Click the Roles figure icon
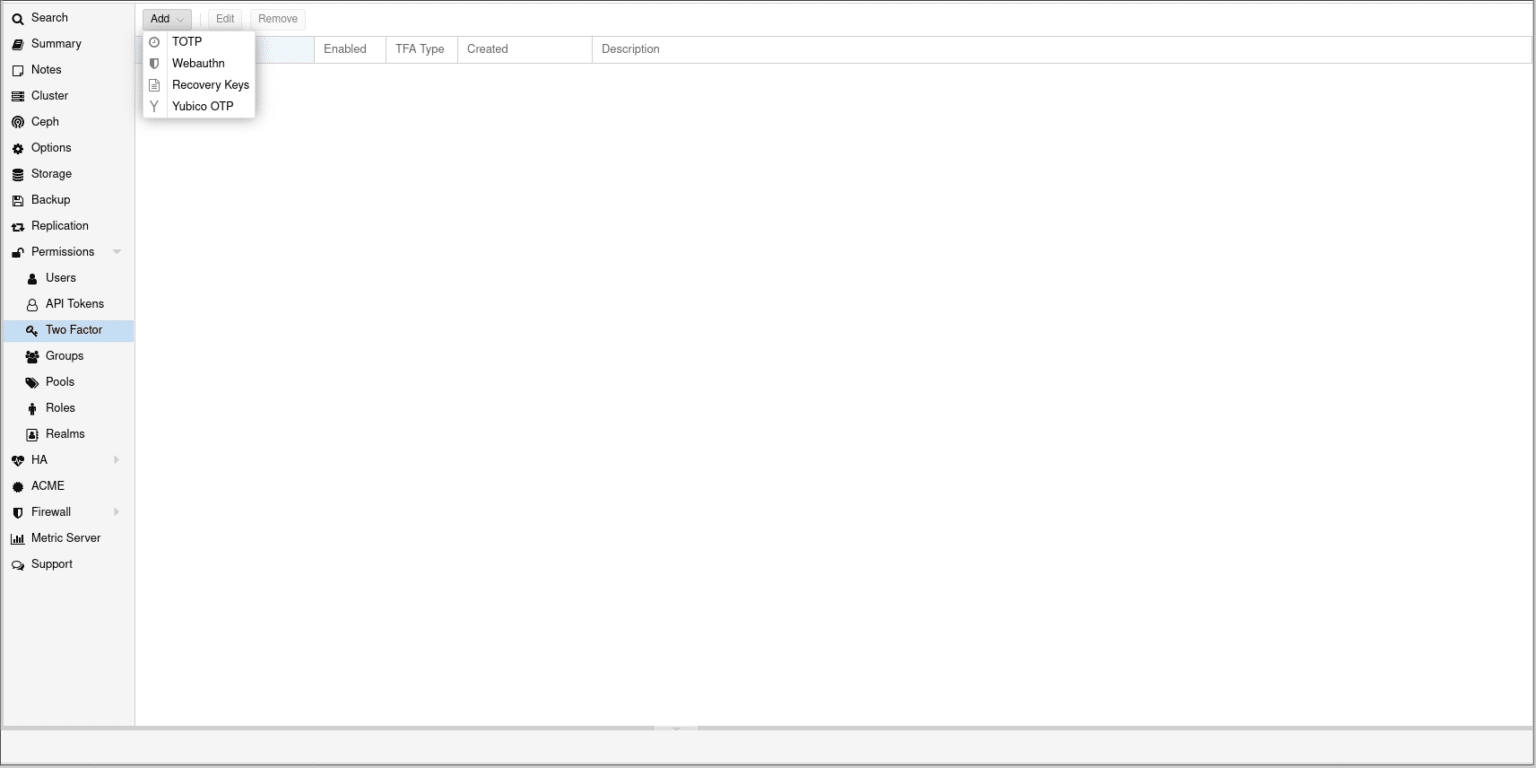Viewport: 1536px width, 768px height. (x=32, y=408)
